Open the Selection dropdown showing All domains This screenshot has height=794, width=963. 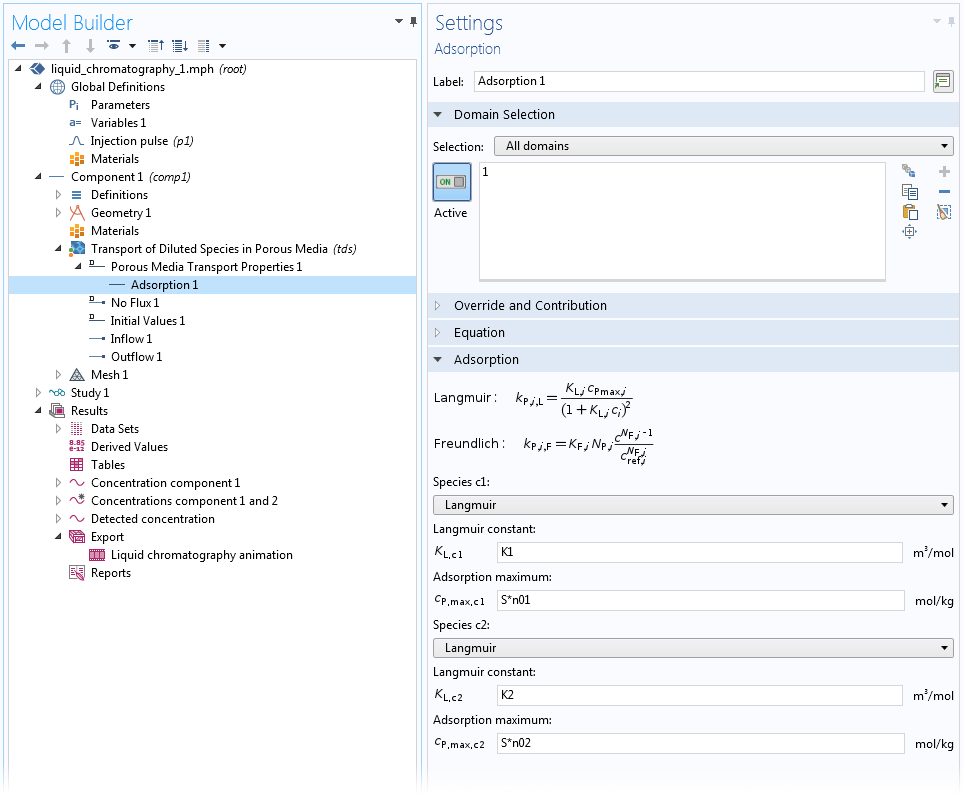pyautogui.click(x=724, y=146)
